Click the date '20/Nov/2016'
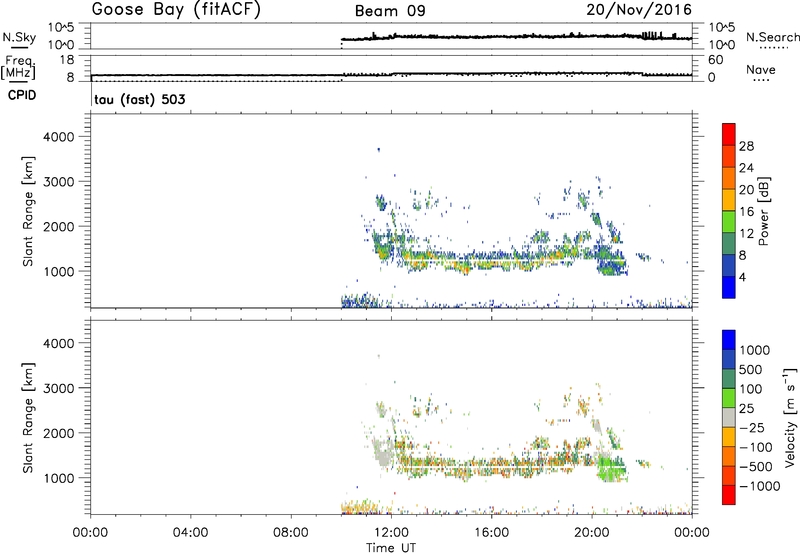The width and height of the screenshot is (800, 554). click(639, 10)
